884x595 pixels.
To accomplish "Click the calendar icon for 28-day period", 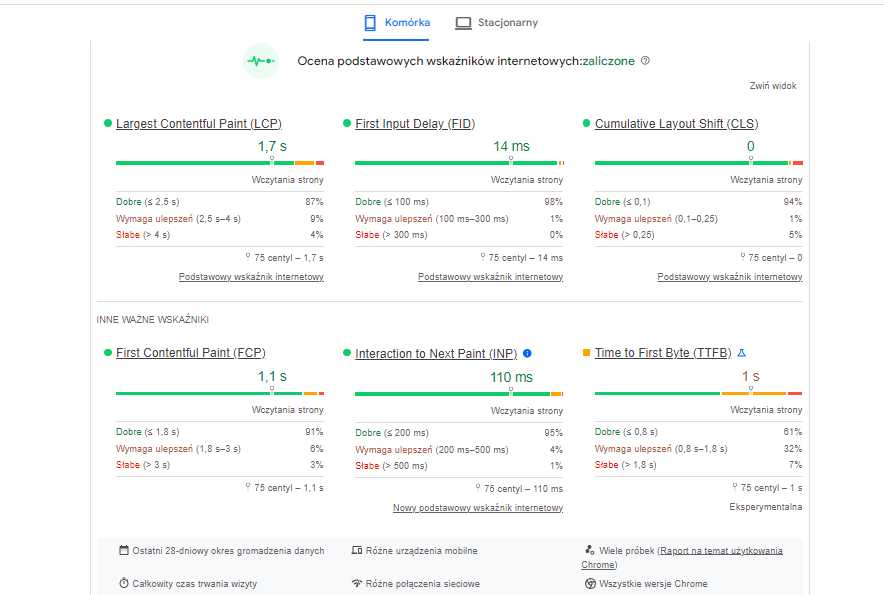I will 124,551.
